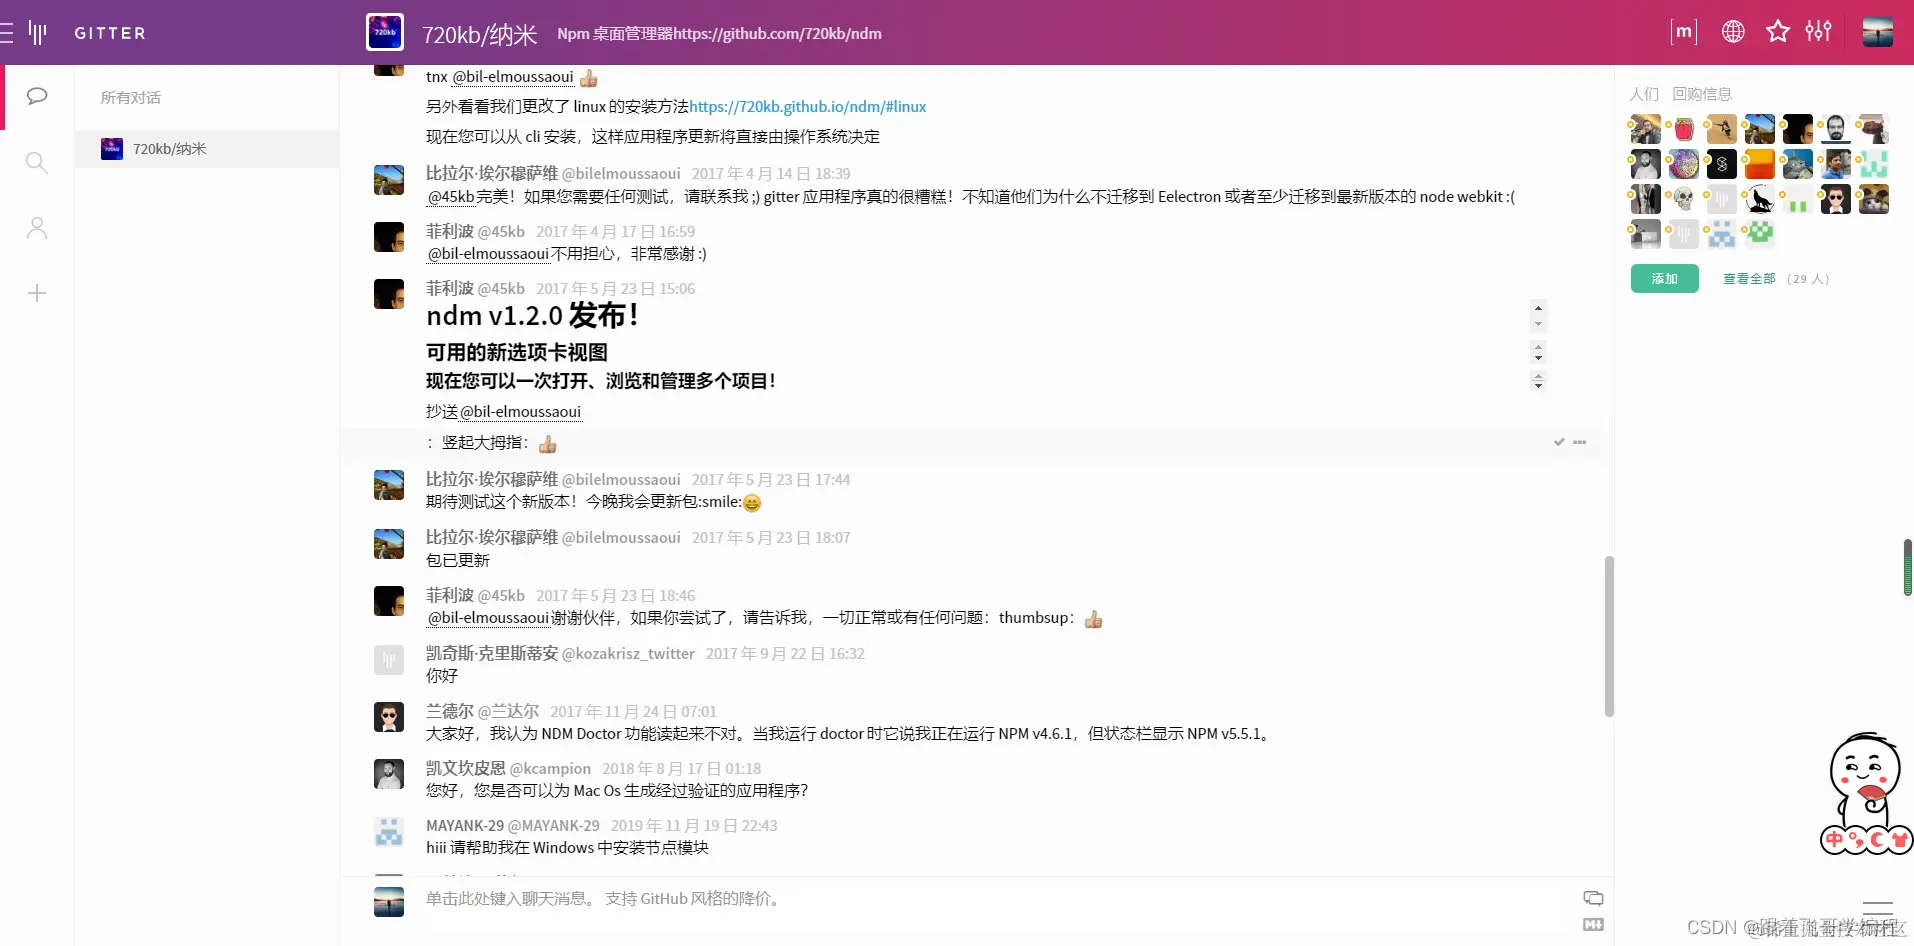1914x946 pixels.
Task: Open the 720kb.github.io/ndm/#linux link
Action: coord(808,107)
